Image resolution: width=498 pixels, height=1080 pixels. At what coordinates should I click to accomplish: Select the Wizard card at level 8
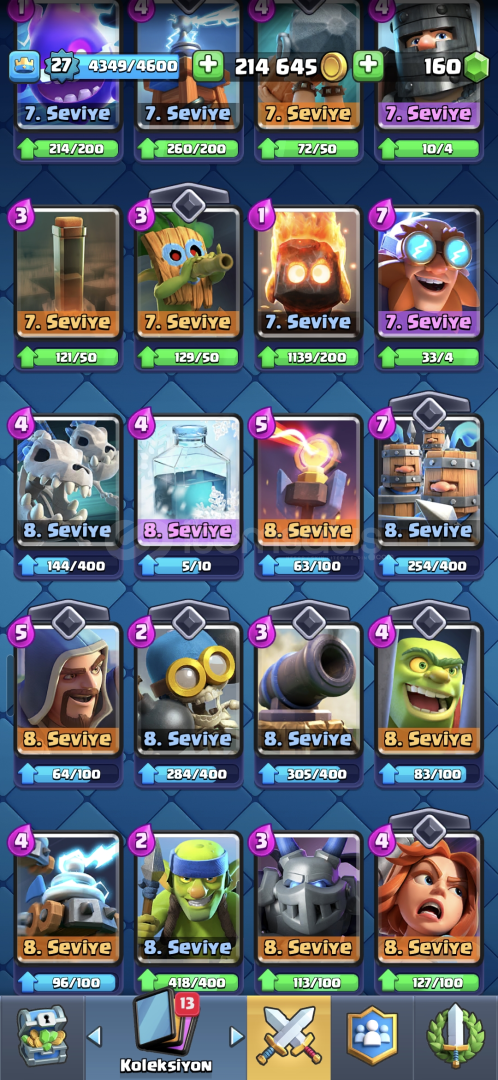[68, 689]
